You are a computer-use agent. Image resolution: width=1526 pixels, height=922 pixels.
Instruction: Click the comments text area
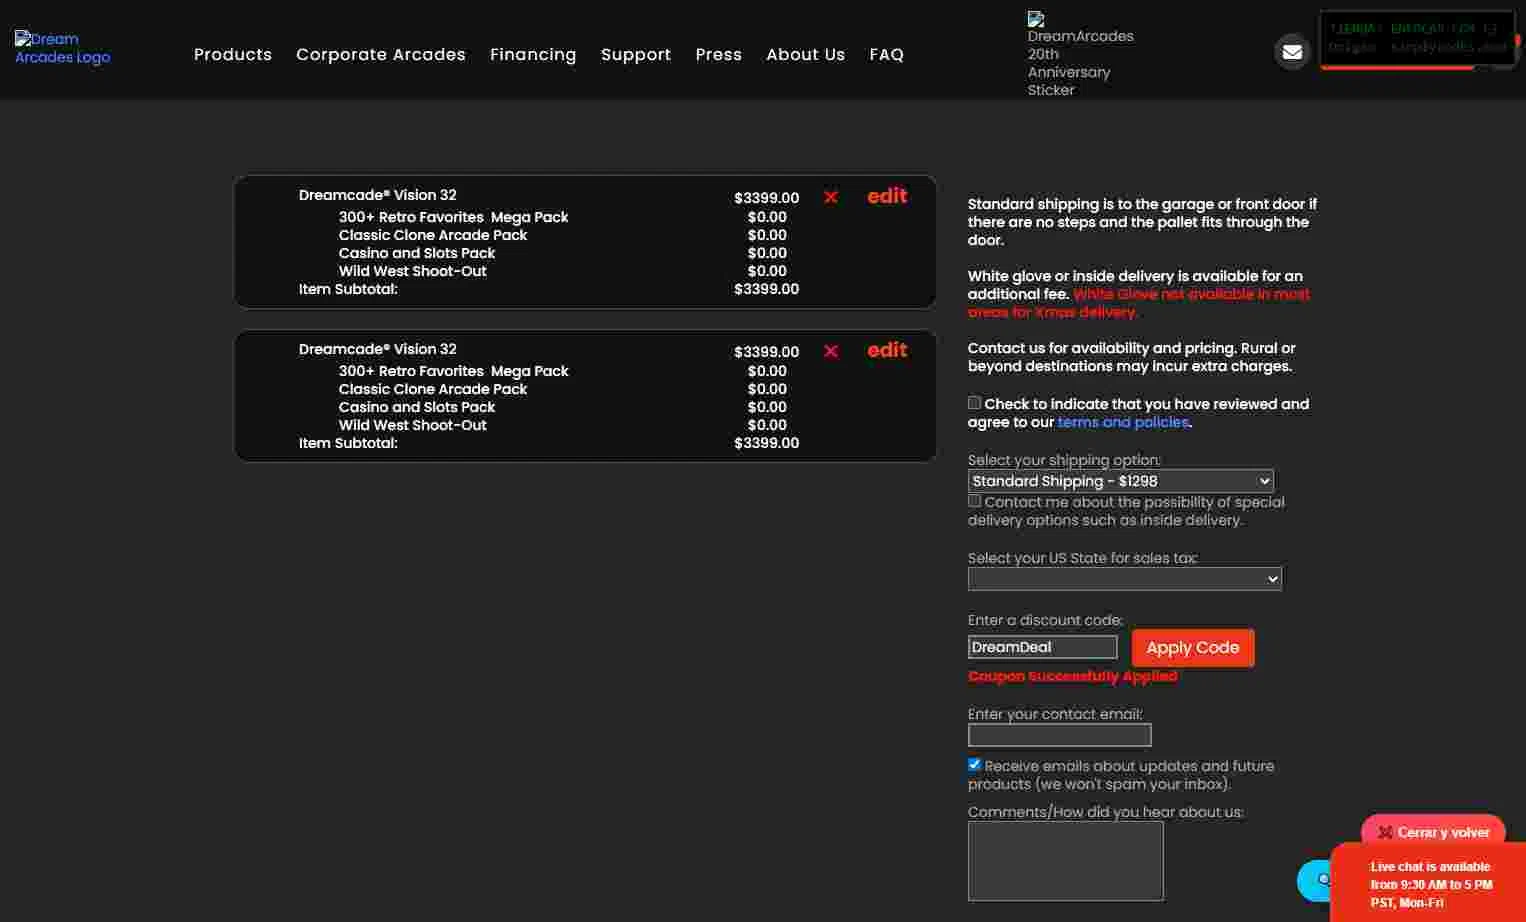tap(1065, 861)
